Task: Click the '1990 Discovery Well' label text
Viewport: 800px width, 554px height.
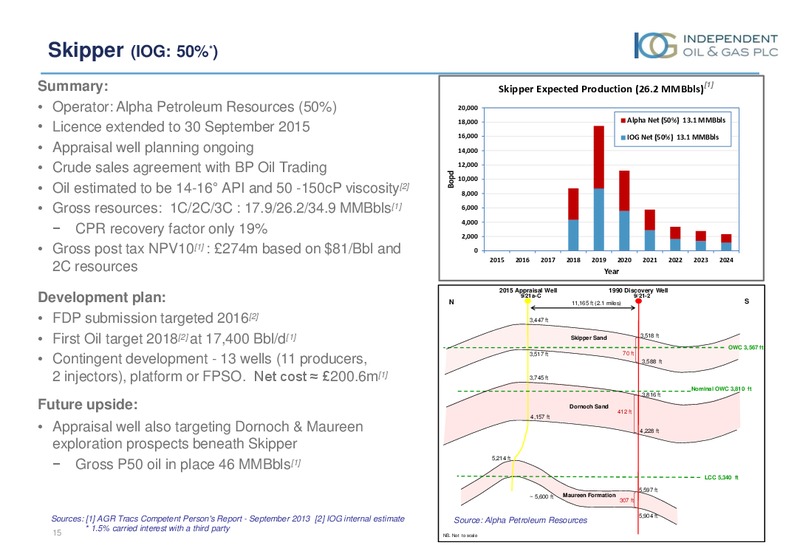Action: (638, 290)
